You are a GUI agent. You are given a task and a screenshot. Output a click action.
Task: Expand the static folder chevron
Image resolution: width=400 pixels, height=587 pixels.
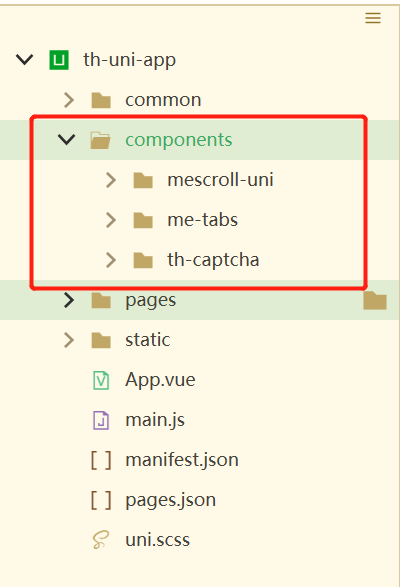click(69, 340)
